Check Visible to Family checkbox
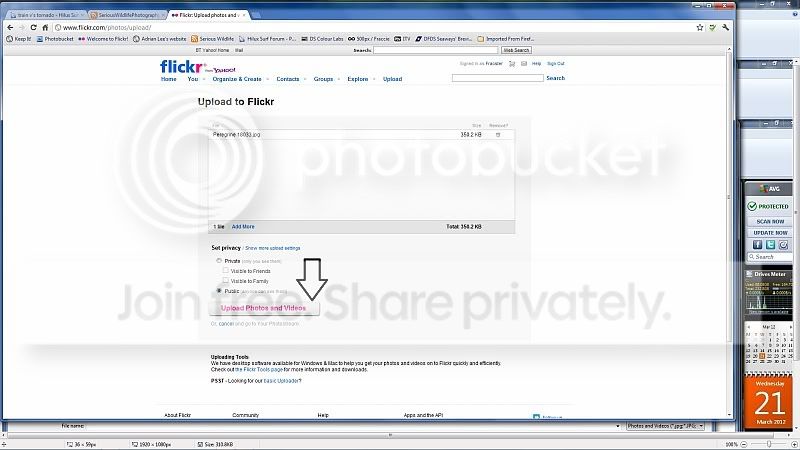 point(226,281)
